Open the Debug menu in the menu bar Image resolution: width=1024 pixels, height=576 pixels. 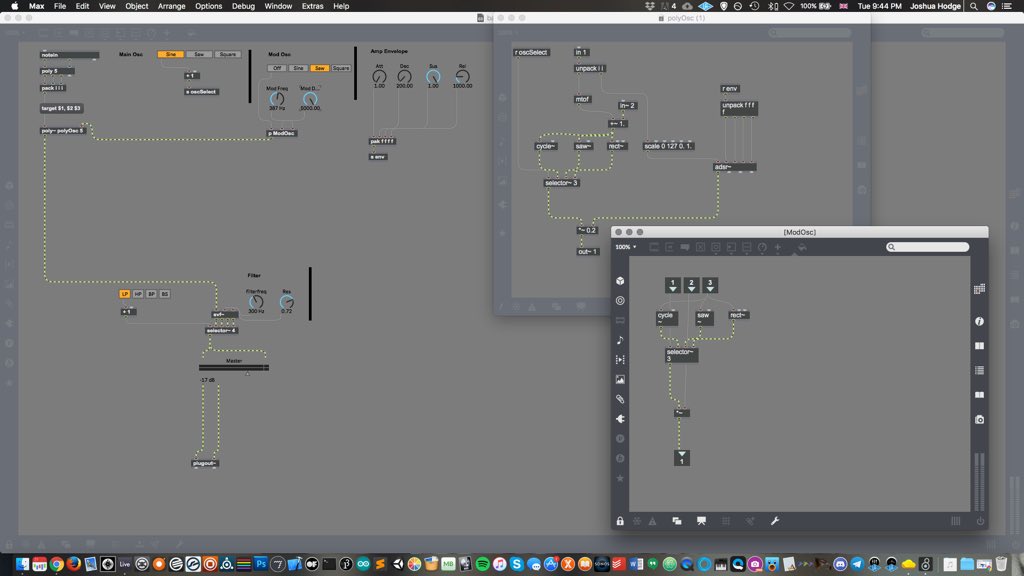point(242,6)
